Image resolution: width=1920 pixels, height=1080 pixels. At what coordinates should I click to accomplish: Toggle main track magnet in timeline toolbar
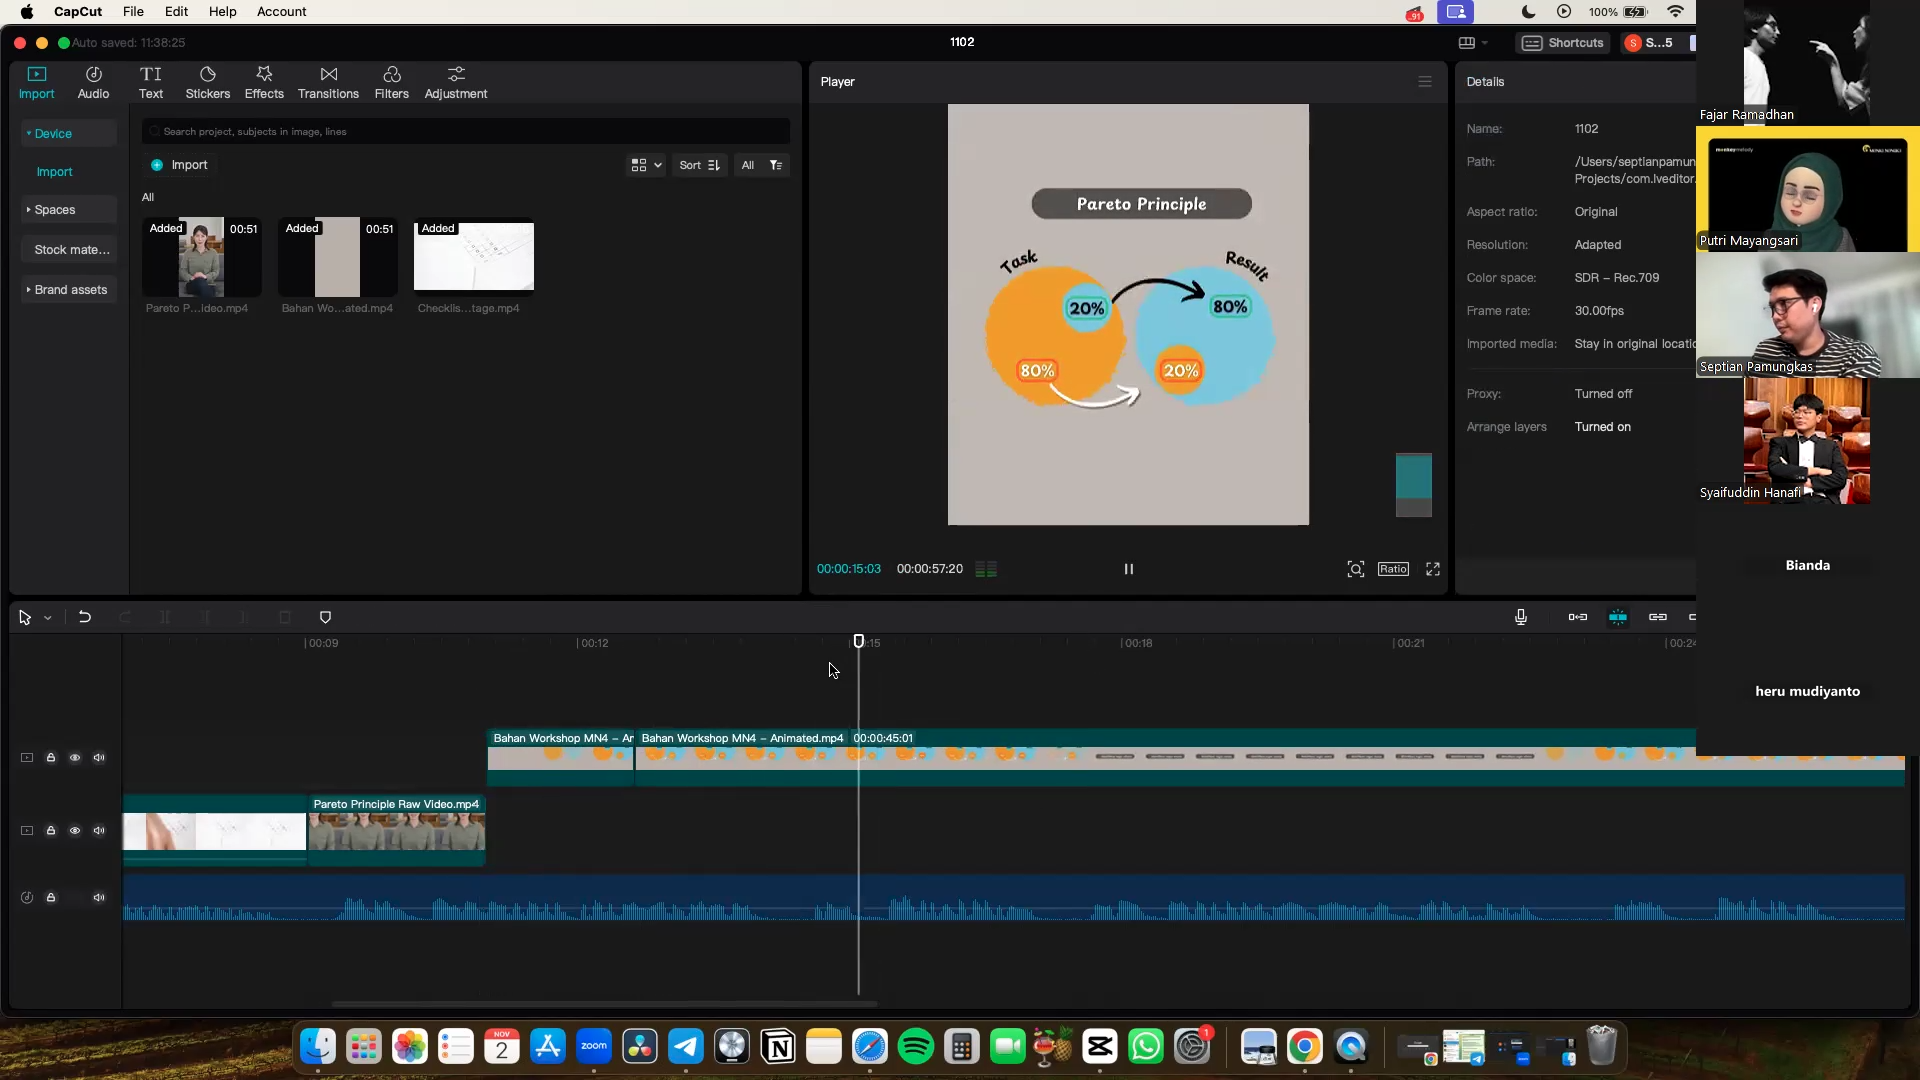coord(1578,617)
